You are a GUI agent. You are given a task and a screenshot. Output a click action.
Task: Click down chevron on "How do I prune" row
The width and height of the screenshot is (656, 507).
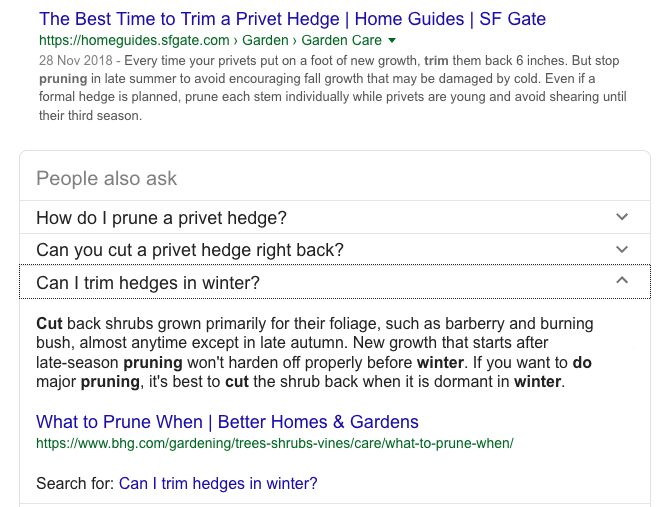click(x=622, y=217)
